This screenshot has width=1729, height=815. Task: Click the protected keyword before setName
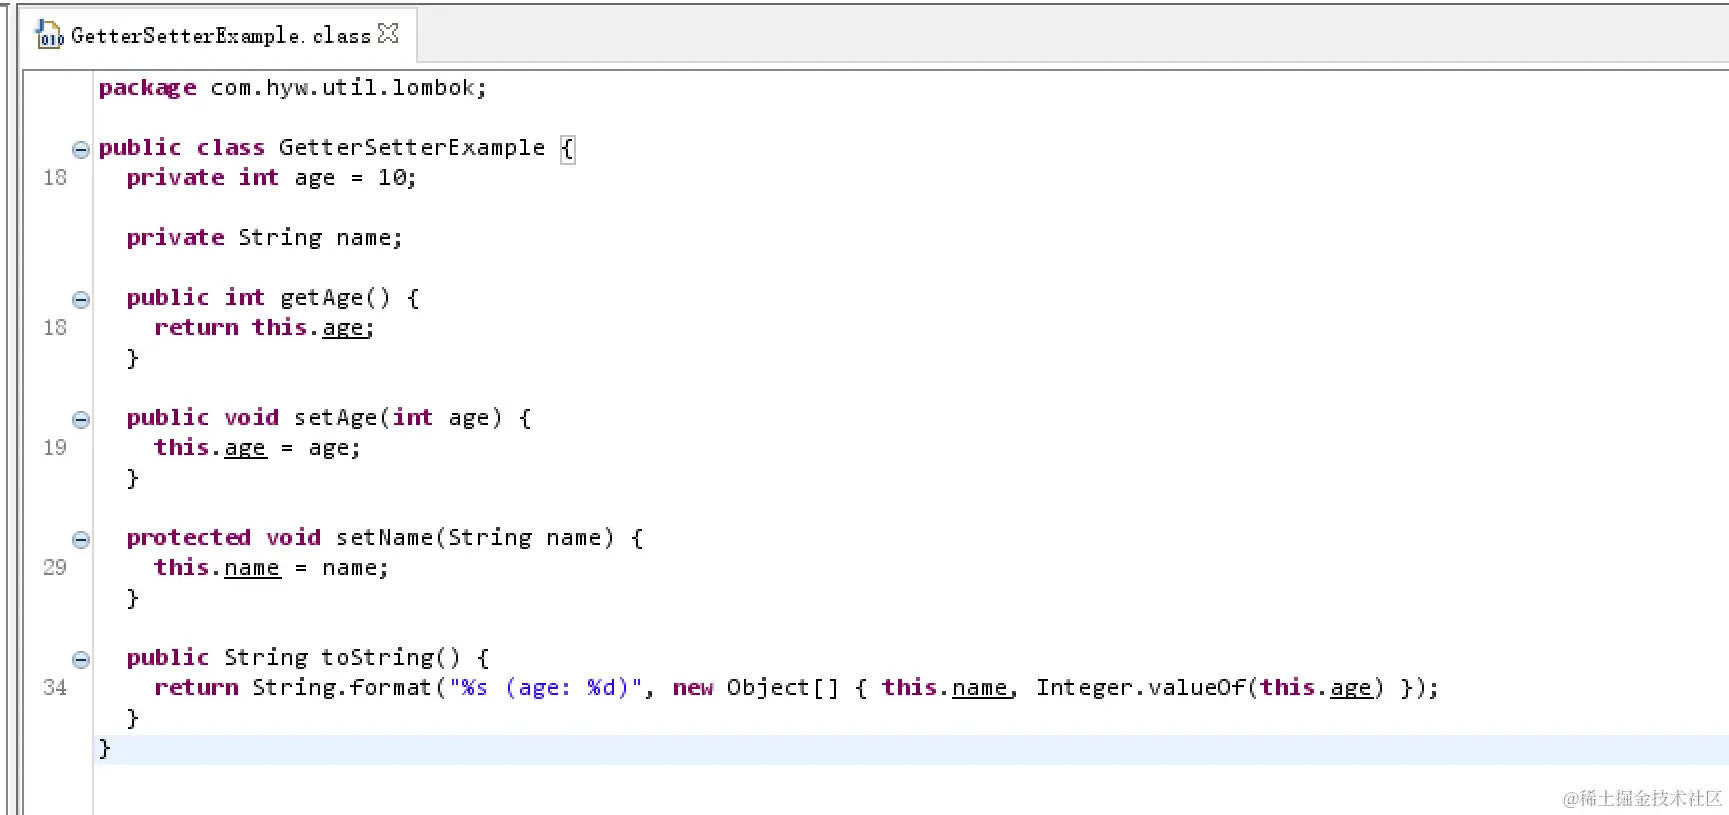tap(188, 538)
